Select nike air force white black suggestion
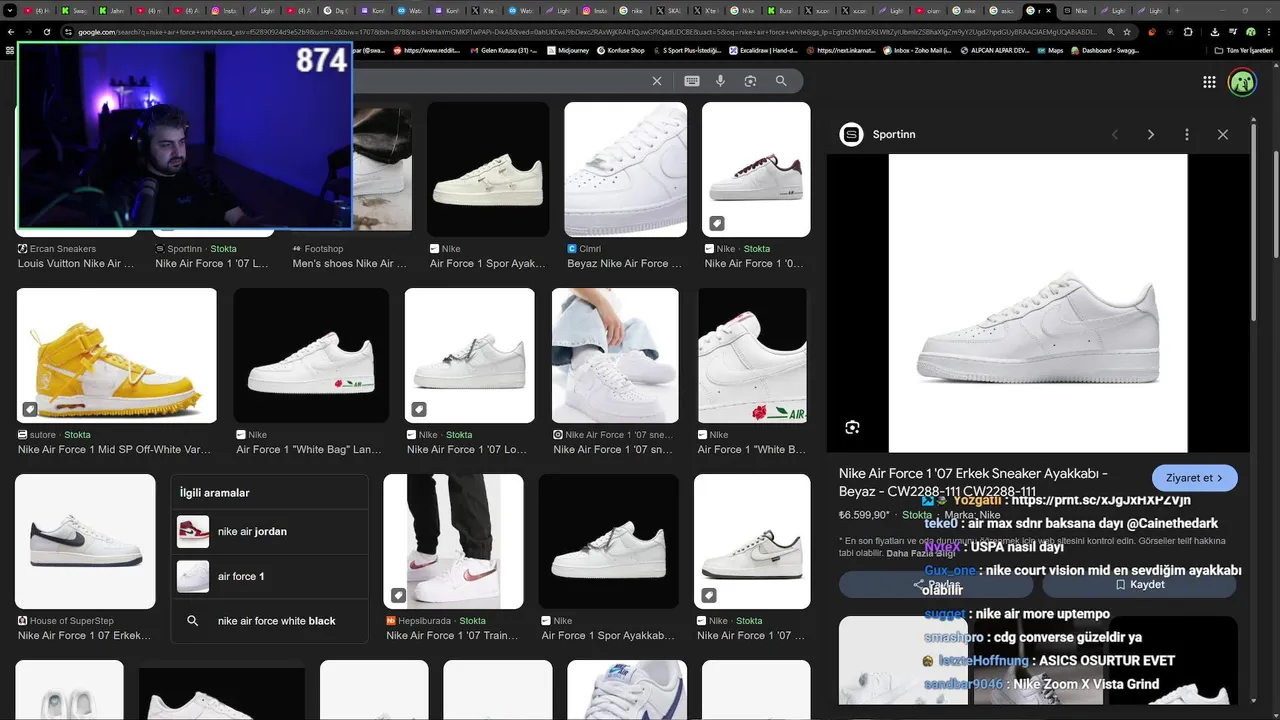This screenshot has width=1280, height=720. point(270,621)
